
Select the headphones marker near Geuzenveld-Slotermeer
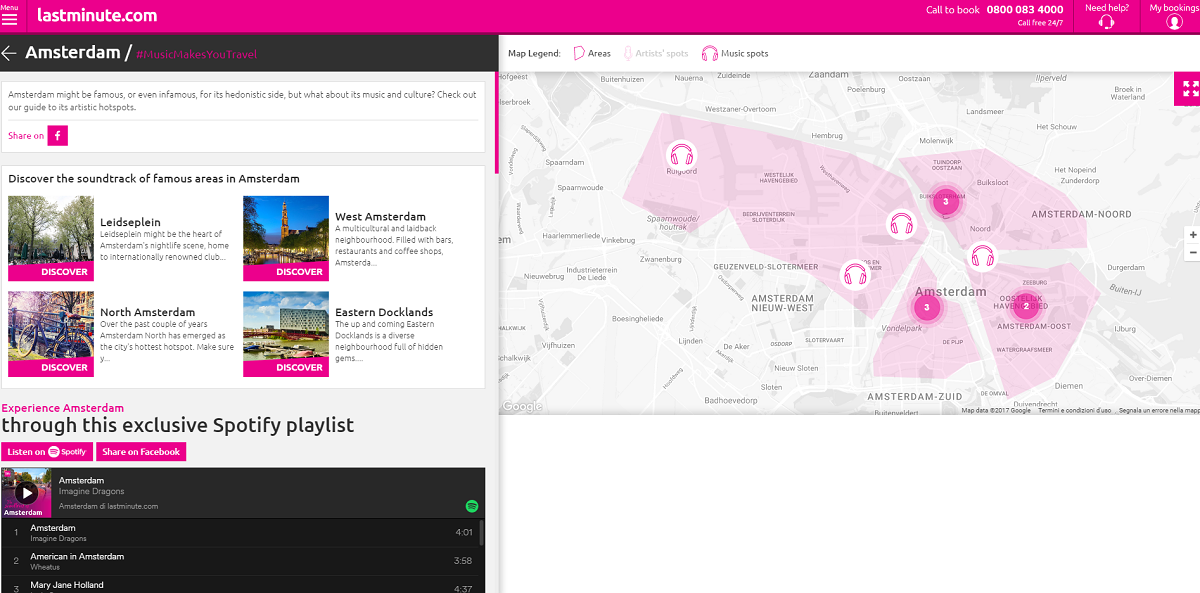(x=855, y=274)
